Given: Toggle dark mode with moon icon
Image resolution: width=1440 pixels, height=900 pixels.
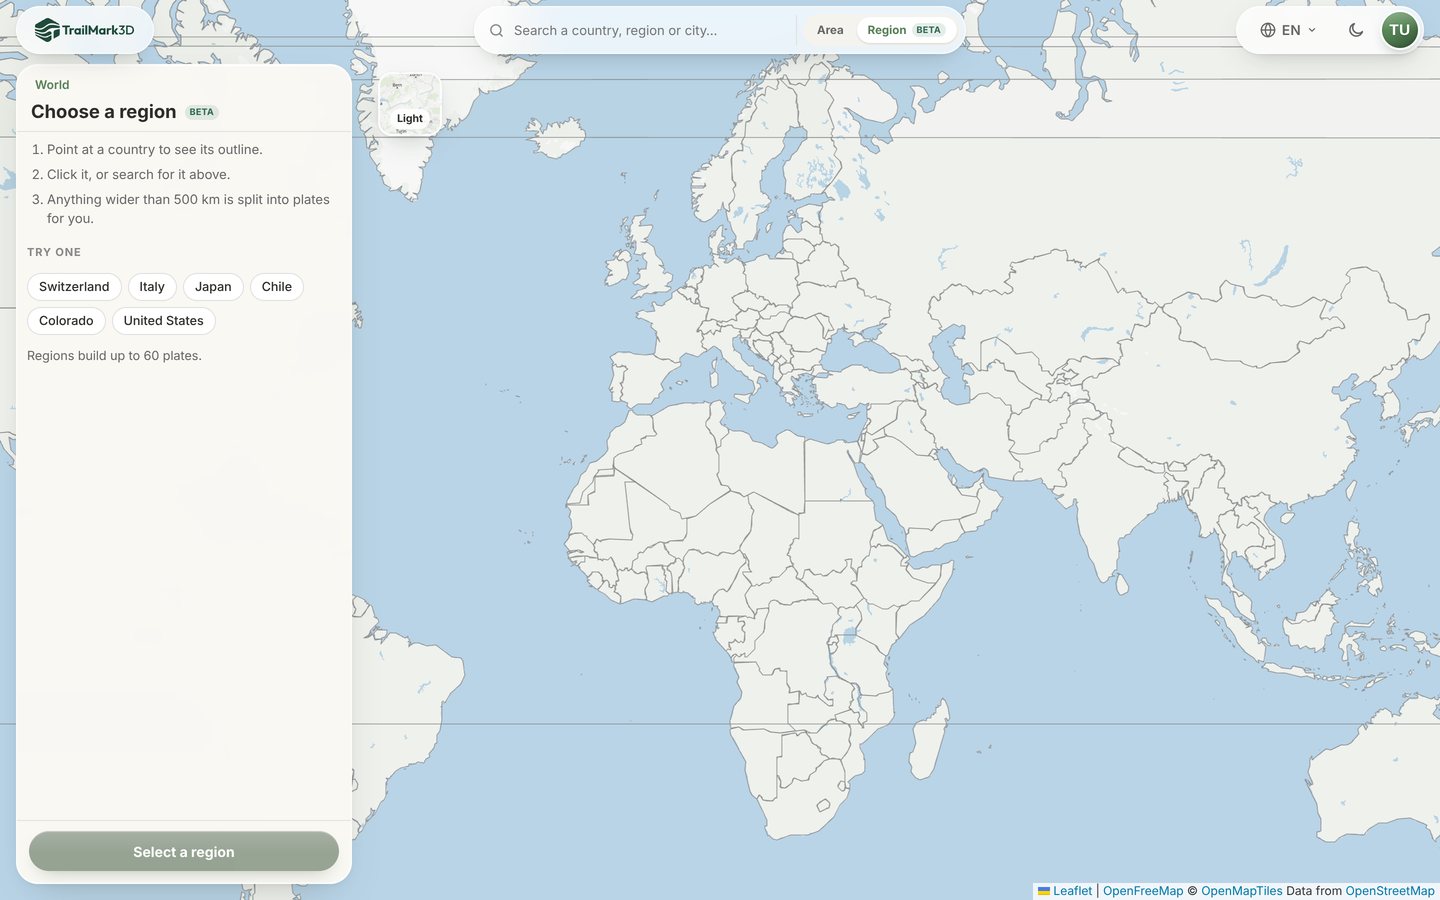Looking at the screenshot, I should pos(1356,30).
